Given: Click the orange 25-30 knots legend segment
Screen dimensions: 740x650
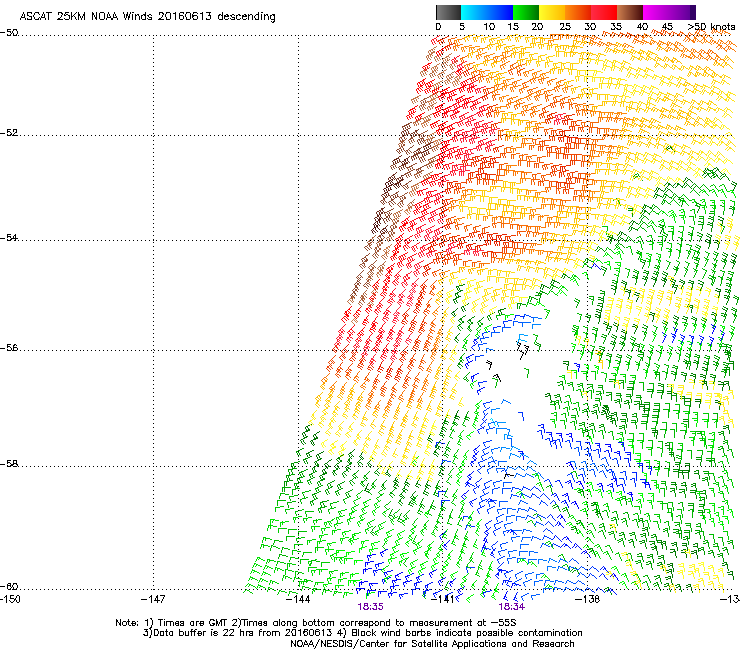Looking at the screenshot, I should (578, 12).
